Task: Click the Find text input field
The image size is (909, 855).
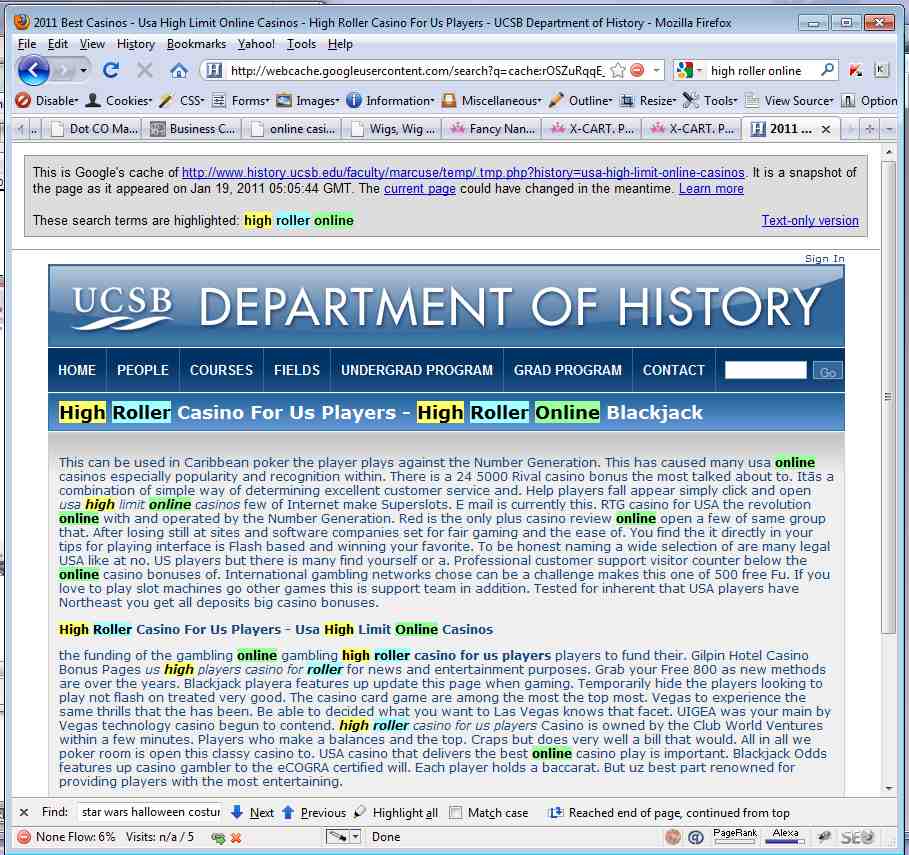Action: [150, 812]
